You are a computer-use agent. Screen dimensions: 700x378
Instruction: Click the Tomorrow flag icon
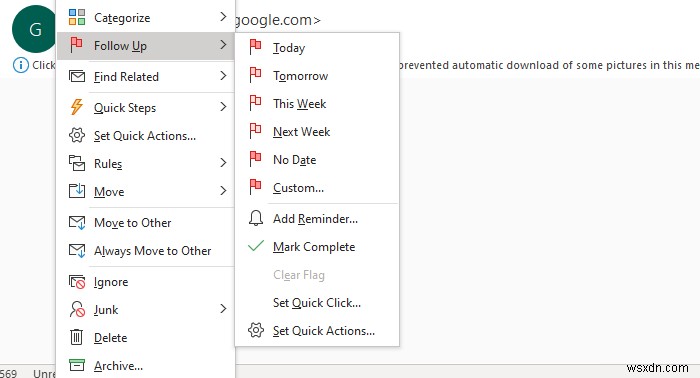coord(255,75)
